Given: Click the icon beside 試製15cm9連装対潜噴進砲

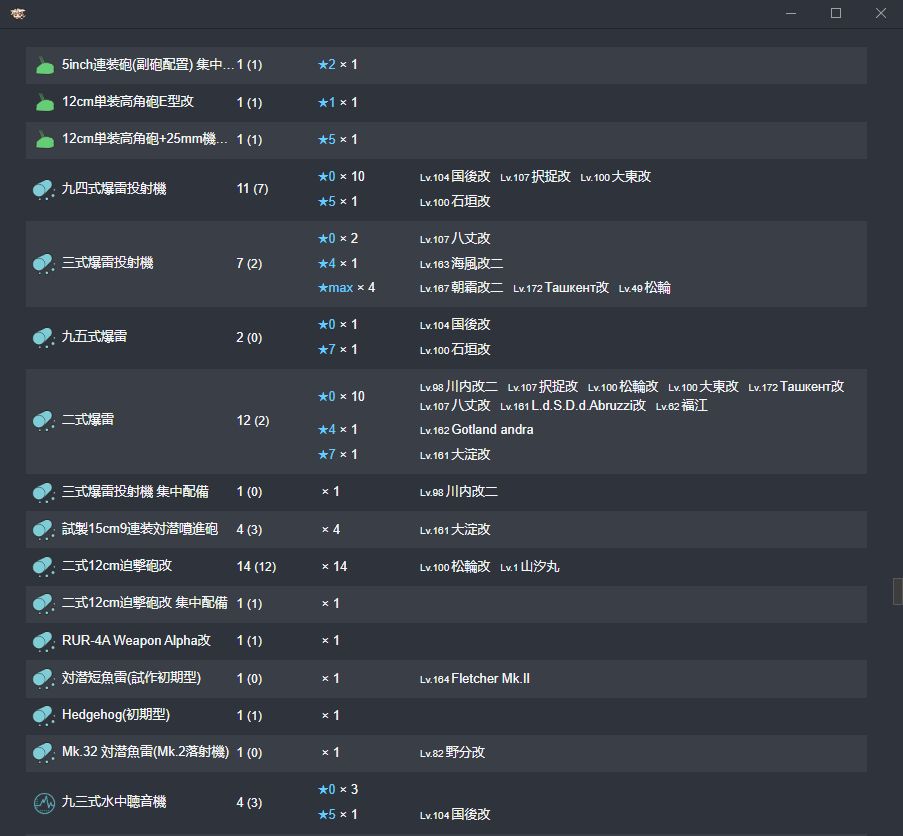Looking at the screenshot, I should [44, 530].
